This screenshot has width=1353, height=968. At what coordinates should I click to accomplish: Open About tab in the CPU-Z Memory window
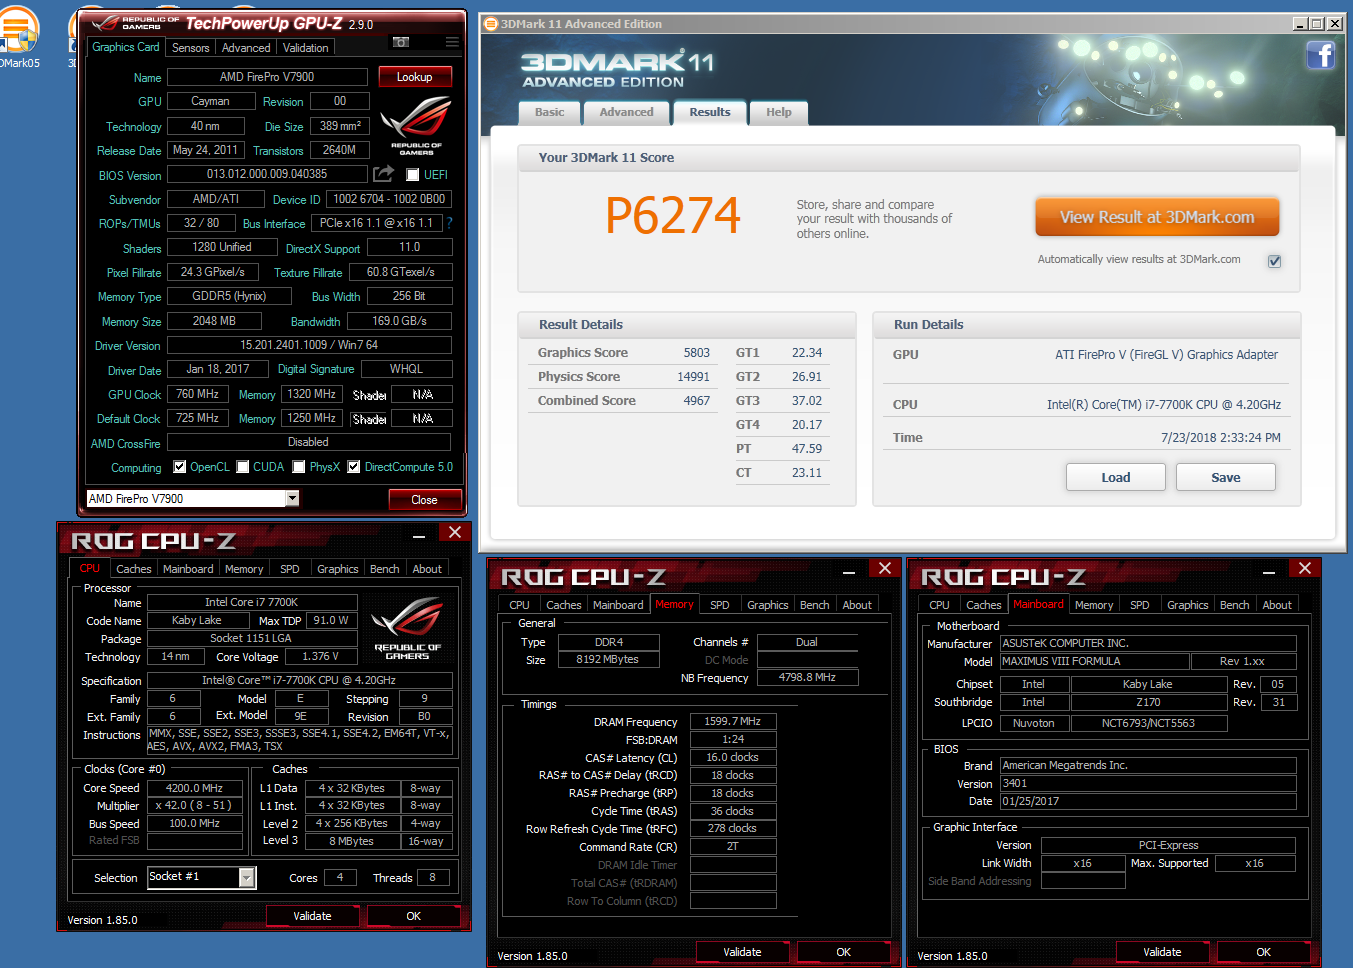point(857,605)
